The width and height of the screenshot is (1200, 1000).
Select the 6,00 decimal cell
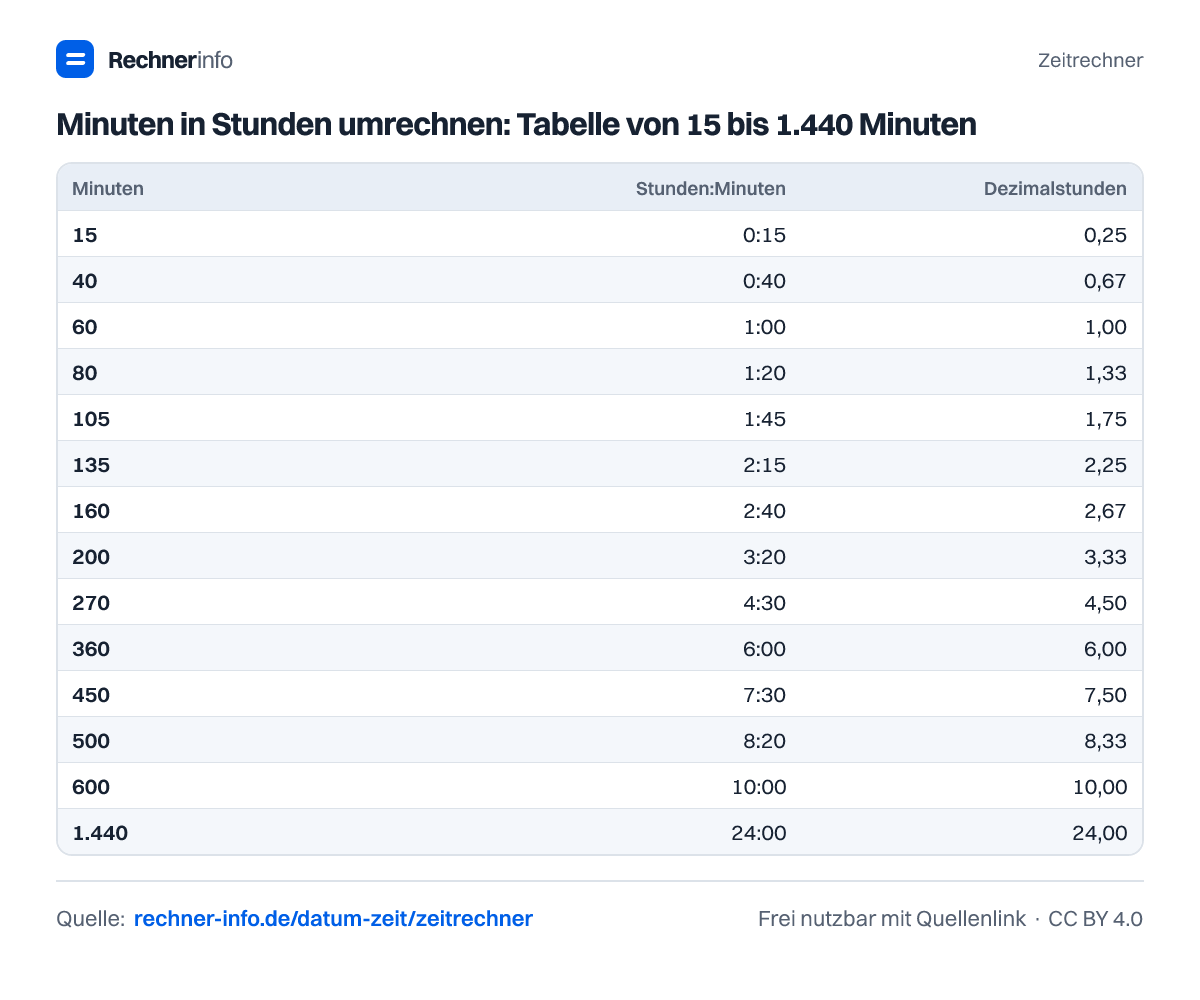[x=1105, y=649]
